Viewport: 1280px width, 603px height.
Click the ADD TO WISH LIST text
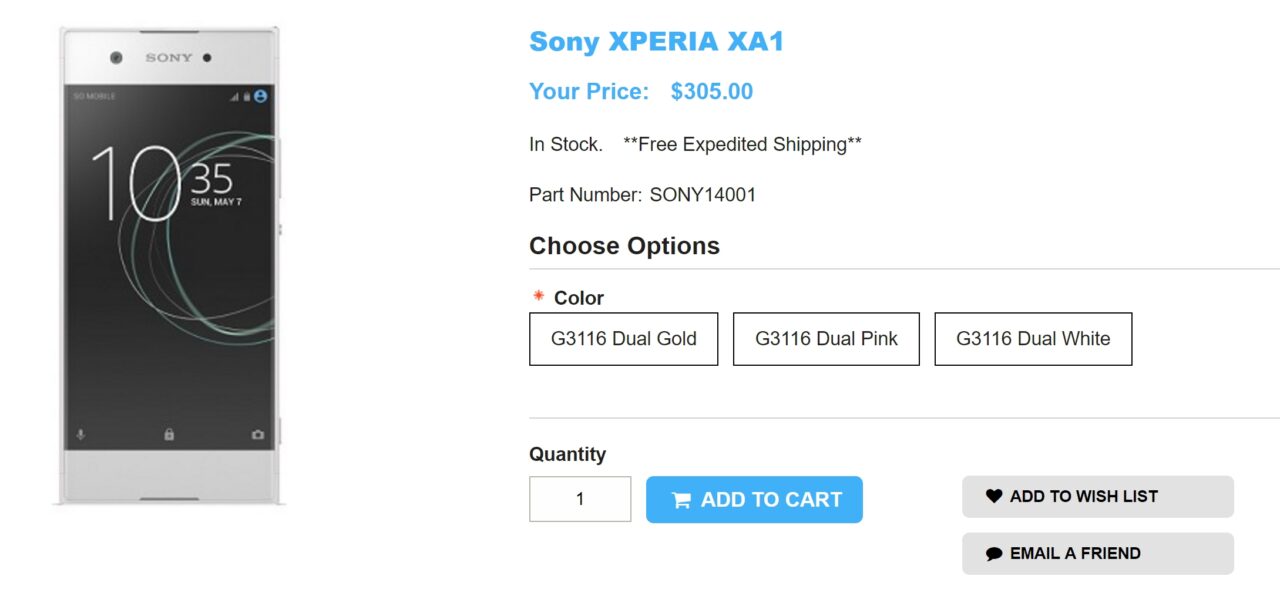click(1083, 496)
